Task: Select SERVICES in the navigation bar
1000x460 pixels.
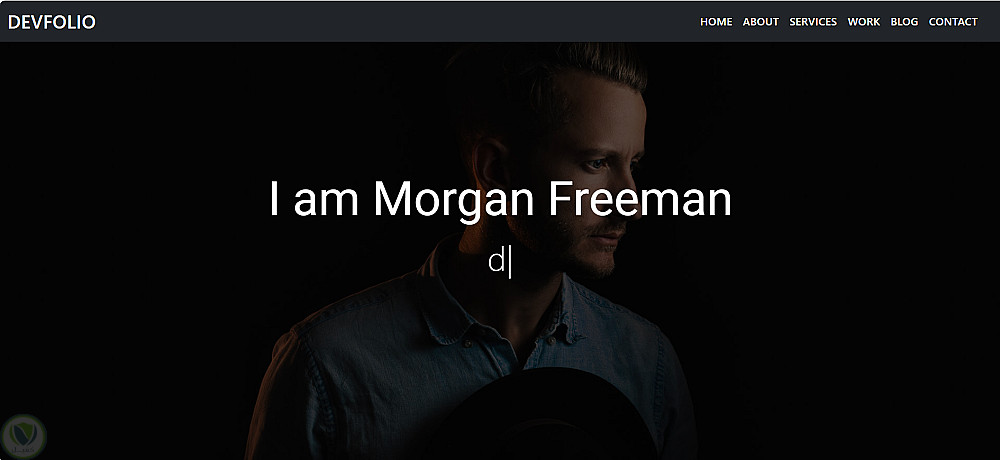Action: (x=813, y=22)
